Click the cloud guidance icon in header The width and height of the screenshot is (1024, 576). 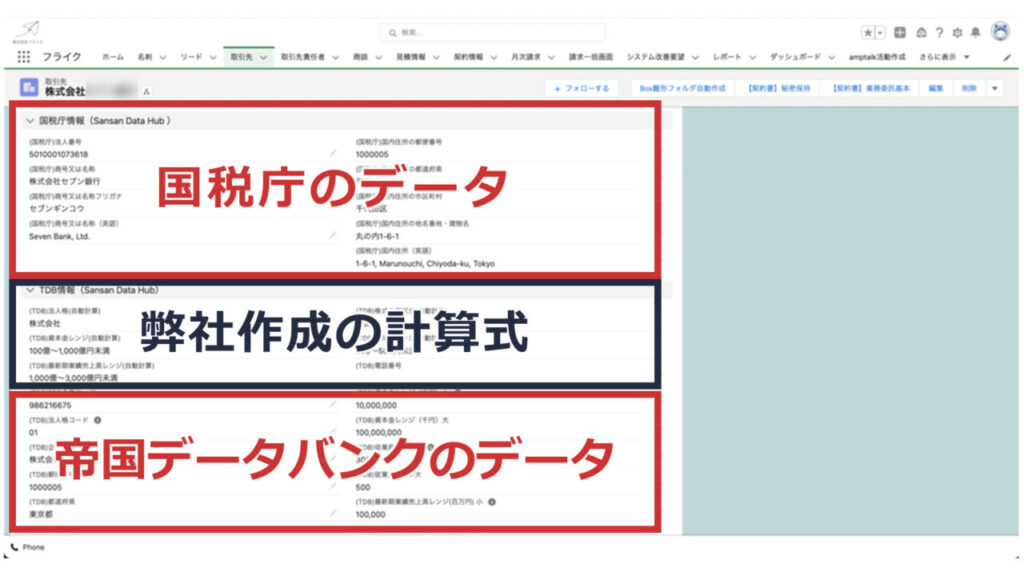921,33
